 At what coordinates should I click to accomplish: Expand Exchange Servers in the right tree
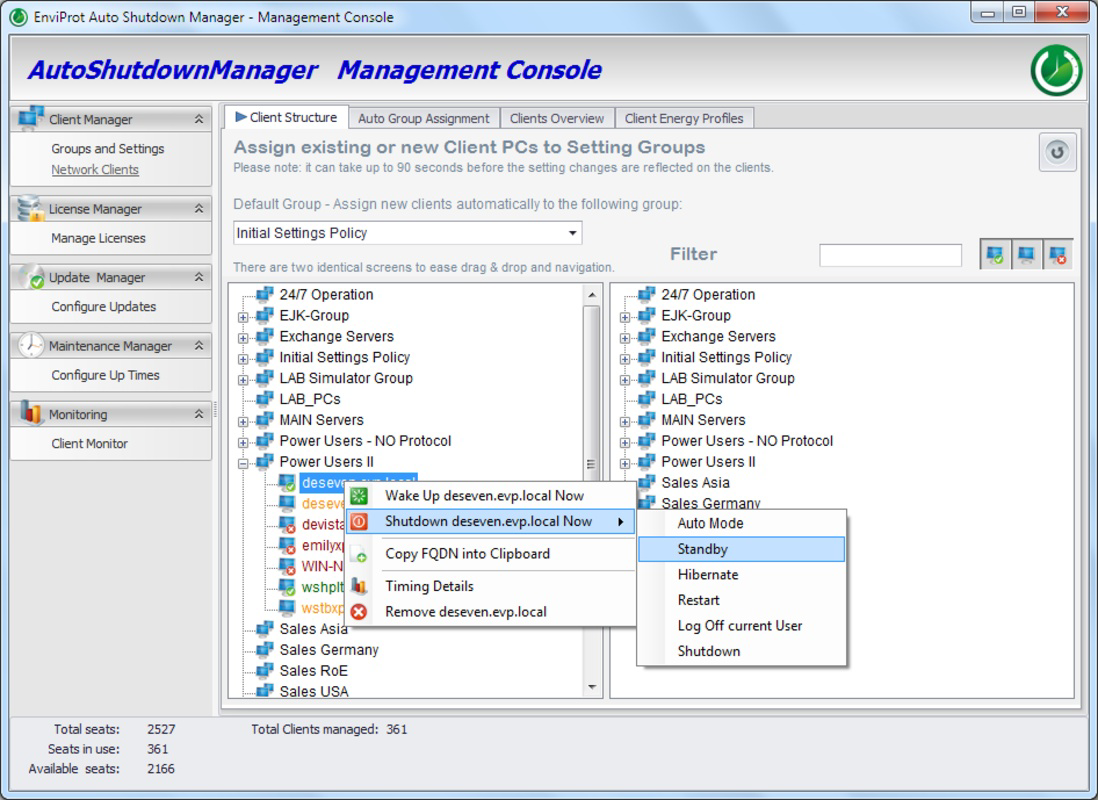pos(625,338)
